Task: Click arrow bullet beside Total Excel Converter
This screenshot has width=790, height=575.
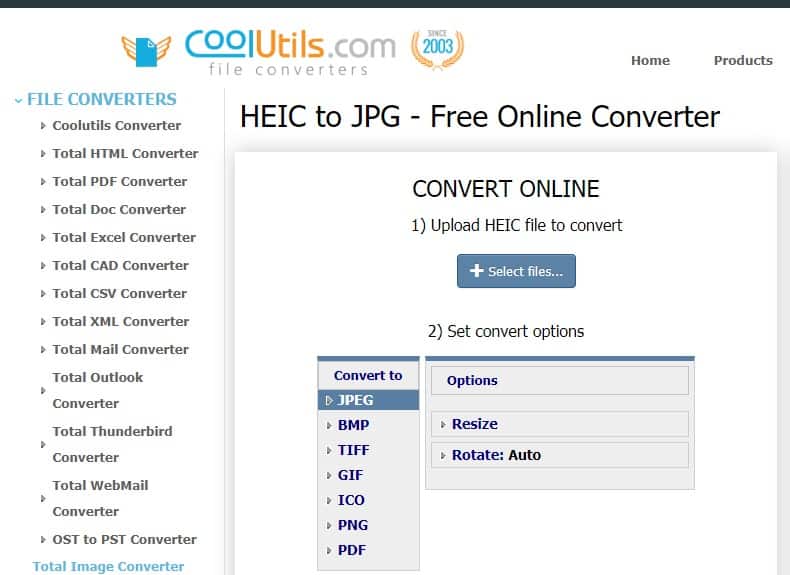Action: coord(43,238)
